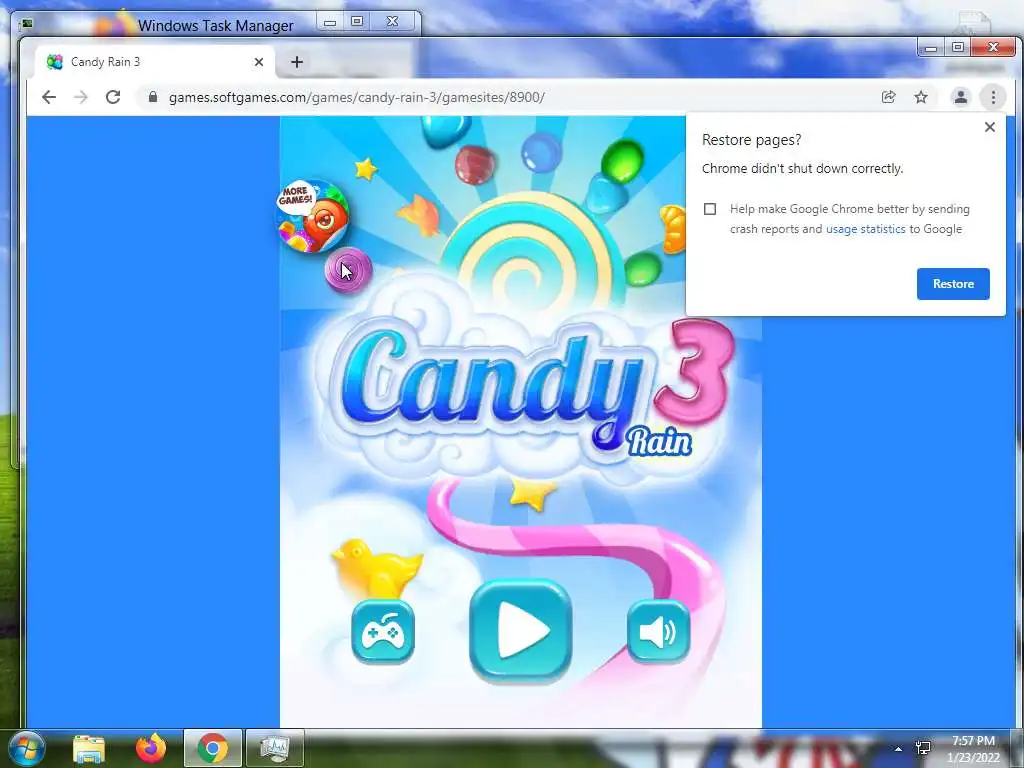Show hidden tray icons
Screen dimensions: 1024x768
click(899, 749)
